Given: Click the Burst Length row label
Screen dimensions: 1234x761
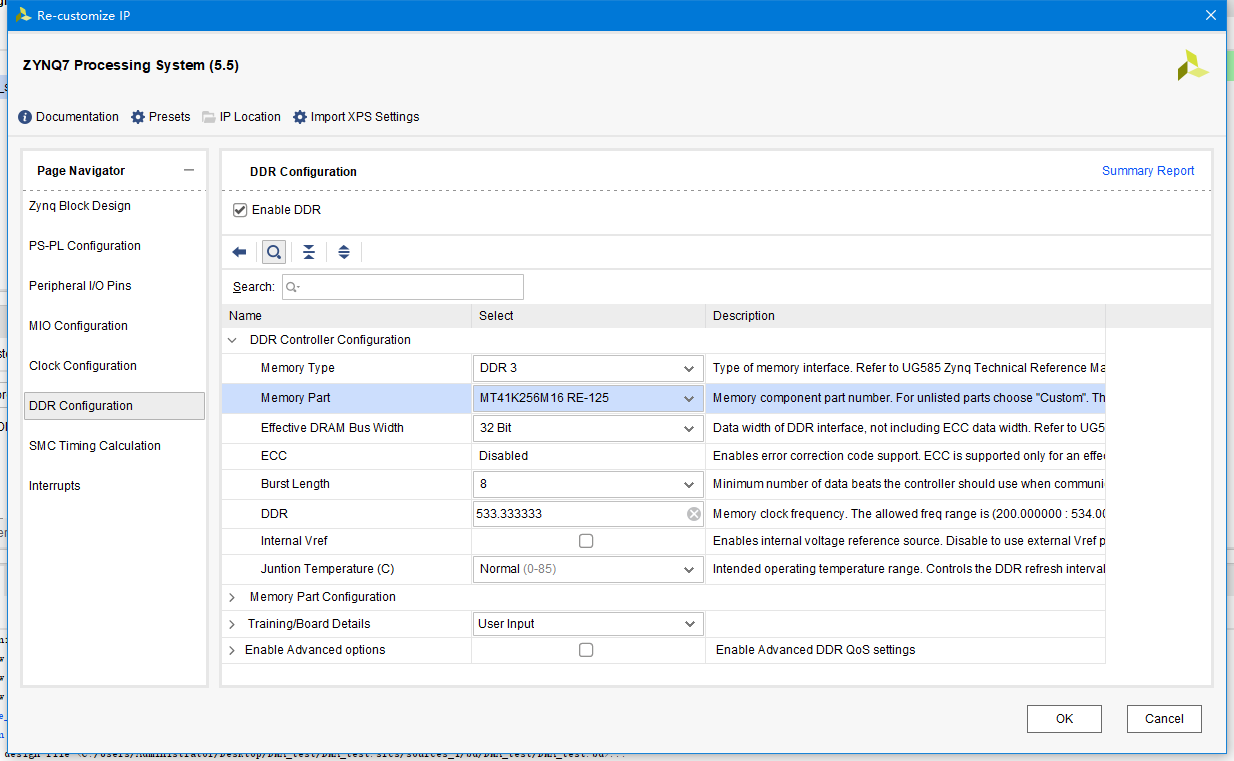Looking at the screenshot, I should [295, 484].
